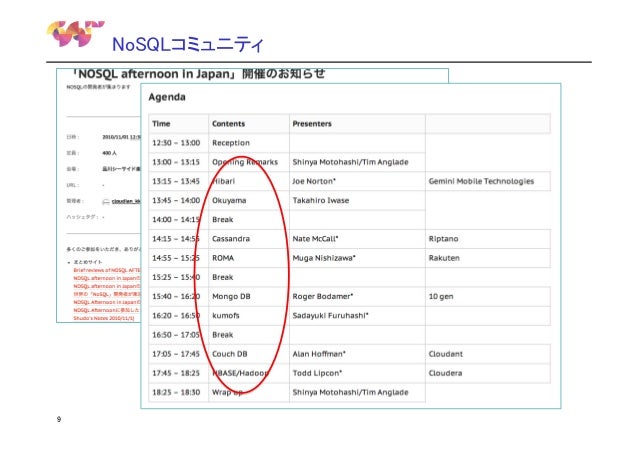
Task: Click 'Okuyama' in the Contents column
Action: pos(229,200)
